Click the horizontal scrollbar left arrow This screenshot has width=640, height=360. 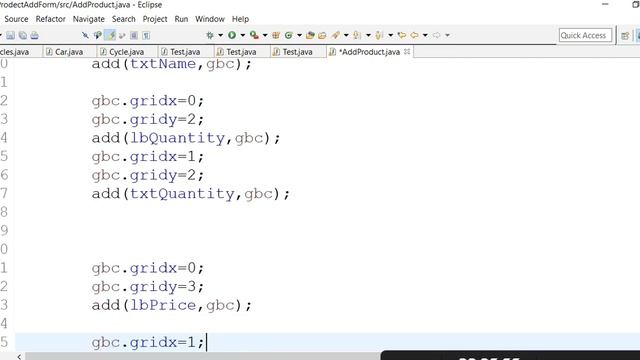tap(19, 357)
